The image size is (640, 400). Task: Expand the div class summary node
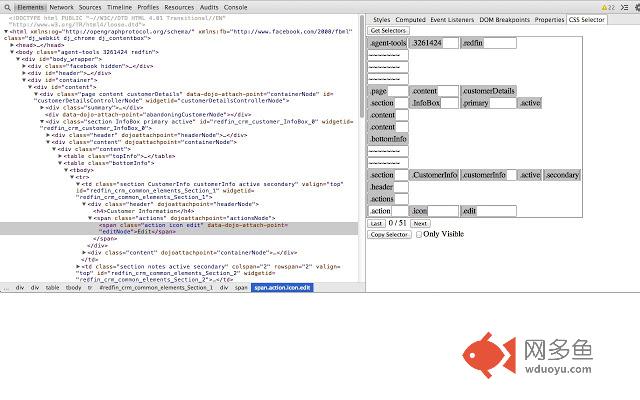click(42, 108)
